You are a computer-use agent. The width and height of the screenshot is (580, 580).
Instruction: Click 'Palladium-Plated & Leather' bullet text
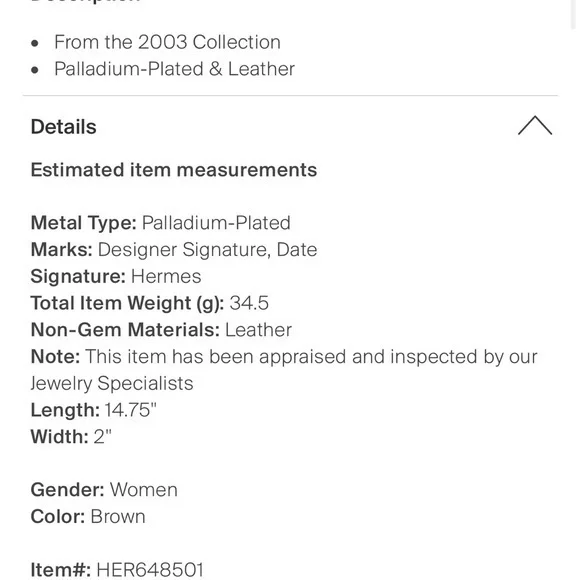click(174, 69)
